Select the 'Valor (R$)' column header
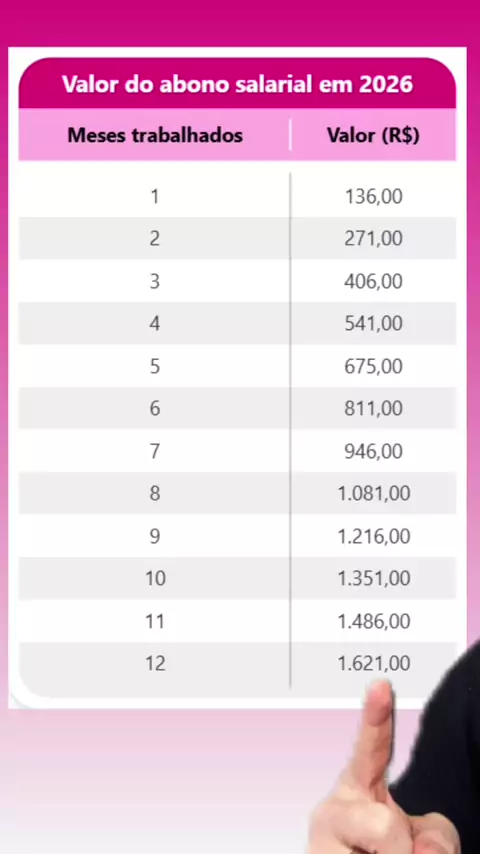Image resolution: width=480 pixels, height=854 pixels. coord(373,135)
